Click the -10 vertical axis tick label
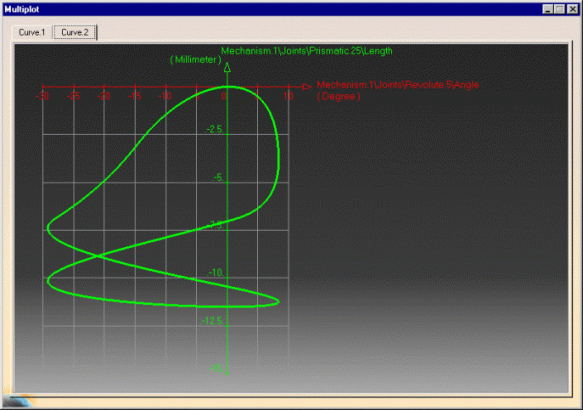583x410 pixels. click(216, 272)
